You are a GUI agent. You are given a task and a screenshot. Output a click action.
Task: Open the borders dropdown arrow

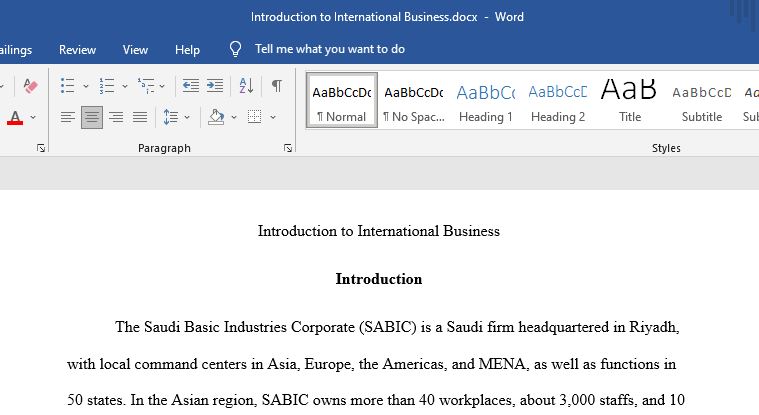[x=273, y=117]
